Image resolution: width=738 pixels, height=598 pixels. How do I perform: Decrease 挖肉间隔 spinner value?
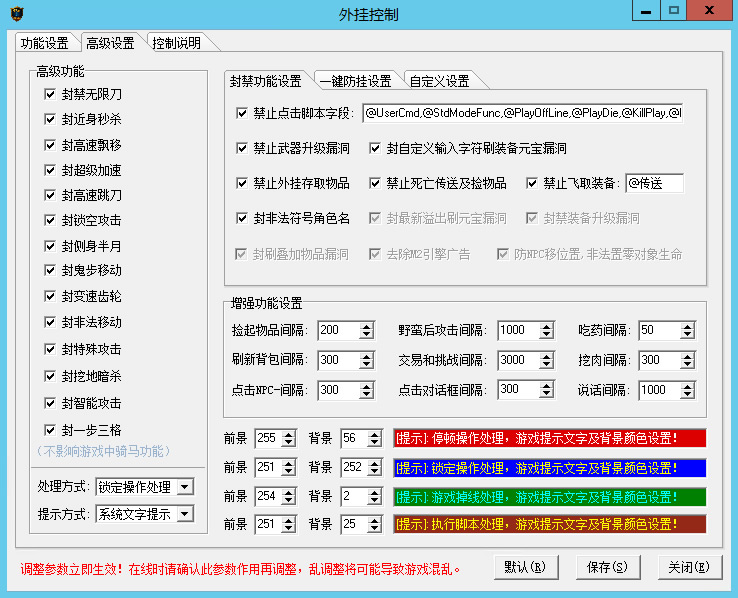pyautogui.click(x=687, y=365)
